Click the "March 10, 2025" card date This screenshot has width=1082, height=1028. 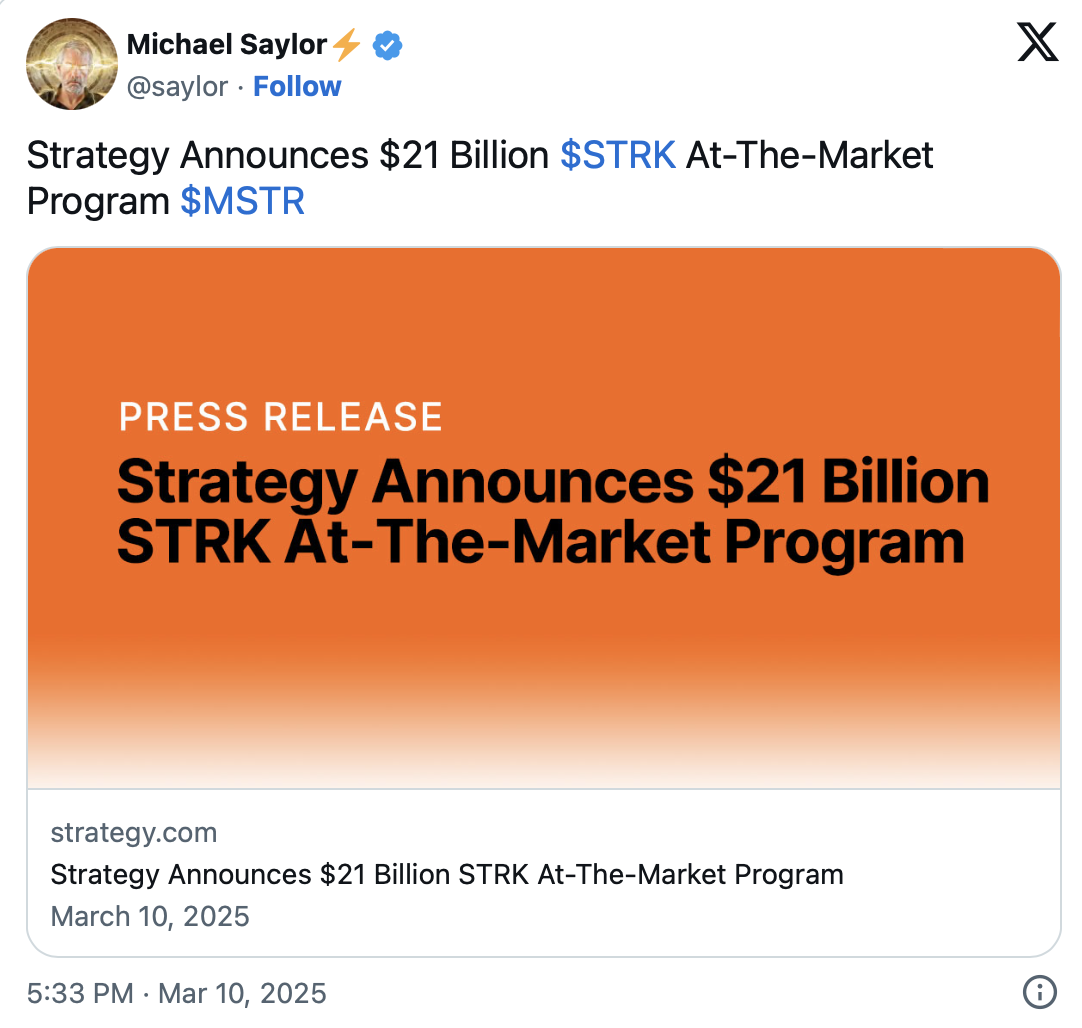pyautogui.click(x=150, y=916)
